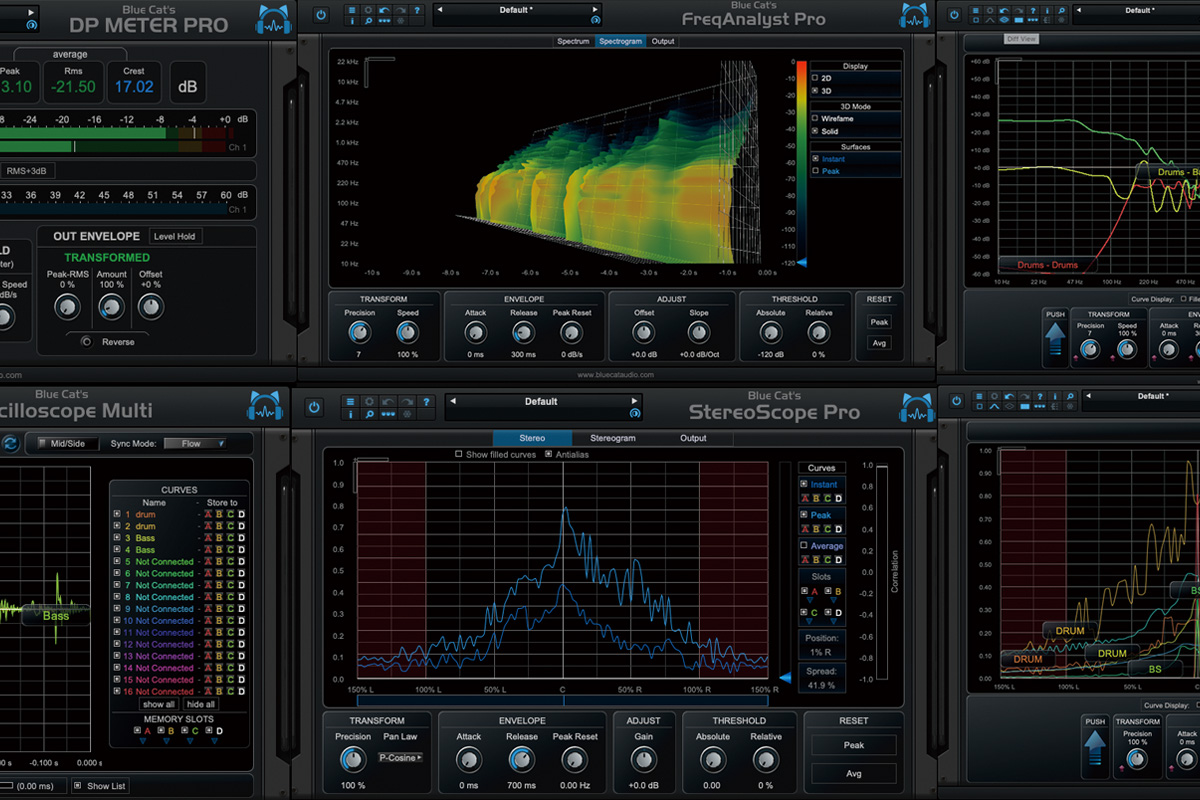The height and width of the screenshot is (800, 1200).
Task: Click StereoScope Gain adjust knob
Action: (644, 760)
